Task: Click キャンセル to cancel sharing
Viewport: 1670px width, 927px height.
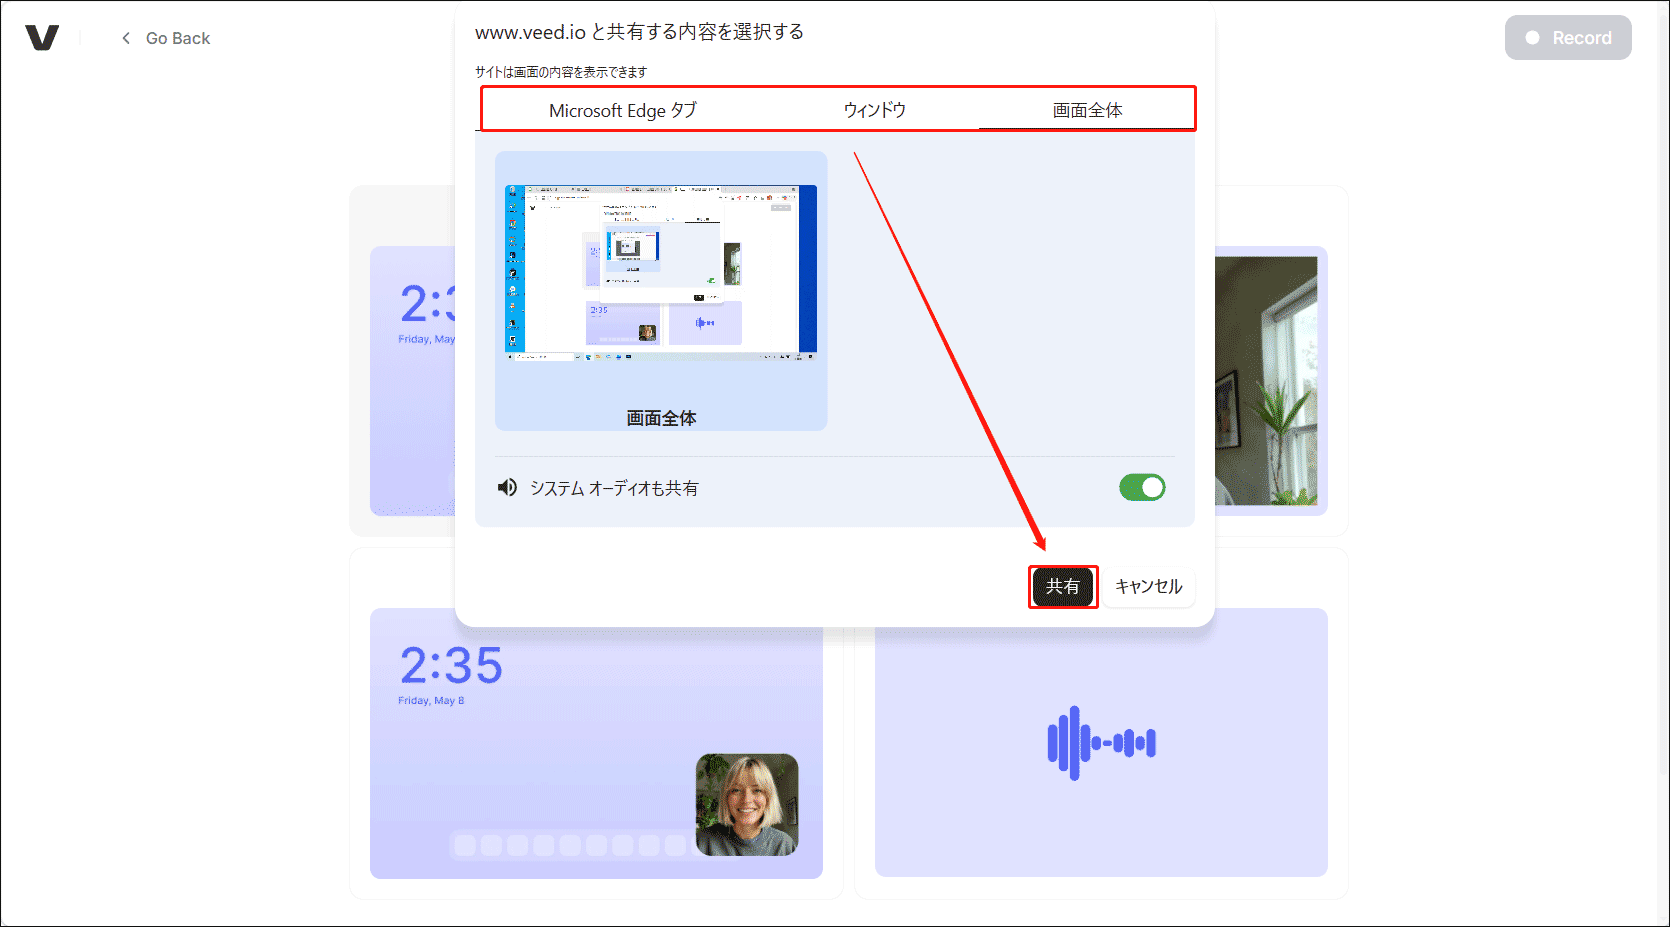Action: tap(1148, 587)
